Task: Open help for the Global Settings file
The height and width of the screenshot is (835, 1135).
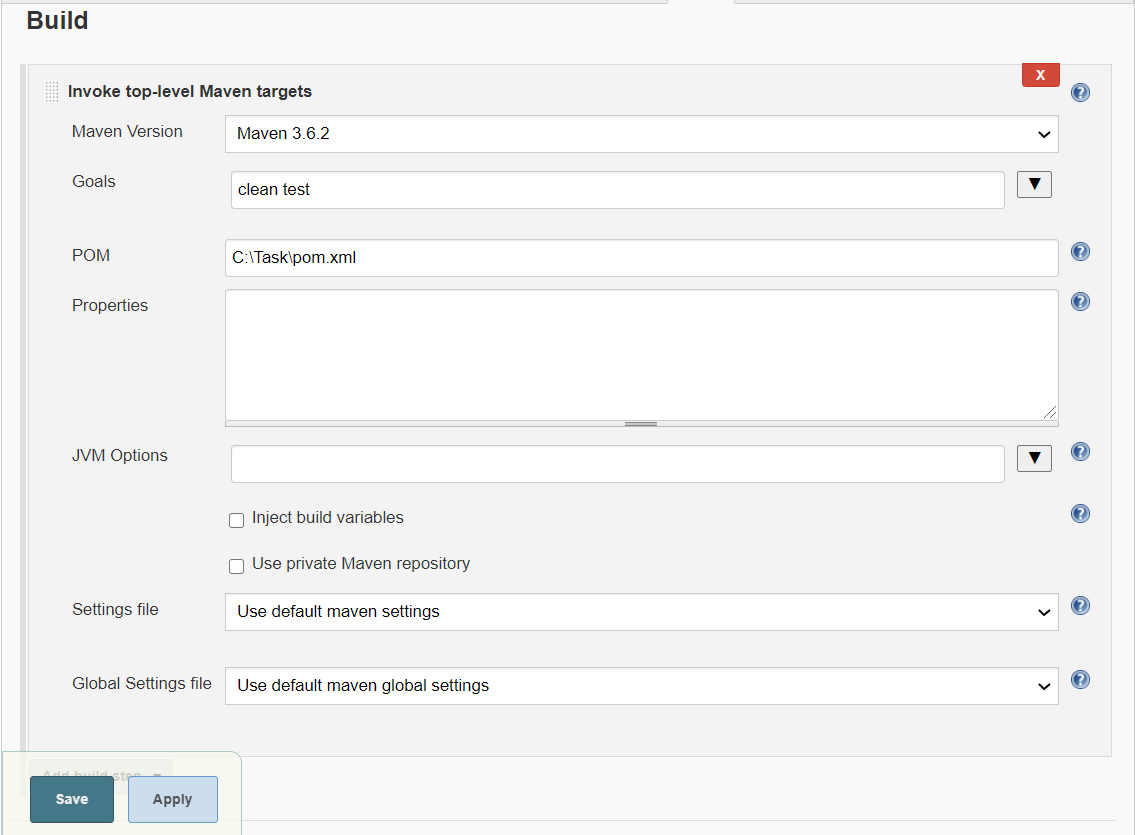Action: (x=1080, y=679)
